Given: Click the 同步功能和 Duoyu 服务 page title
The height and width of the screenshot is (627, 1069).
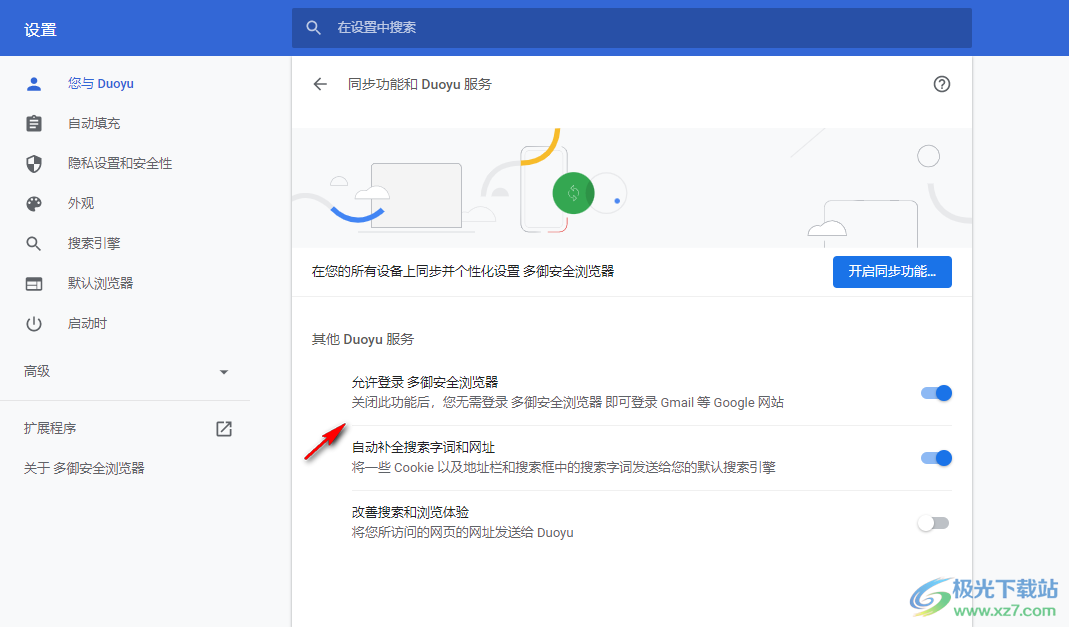Looking at the screenshot, I should click(x=419, y=84).
